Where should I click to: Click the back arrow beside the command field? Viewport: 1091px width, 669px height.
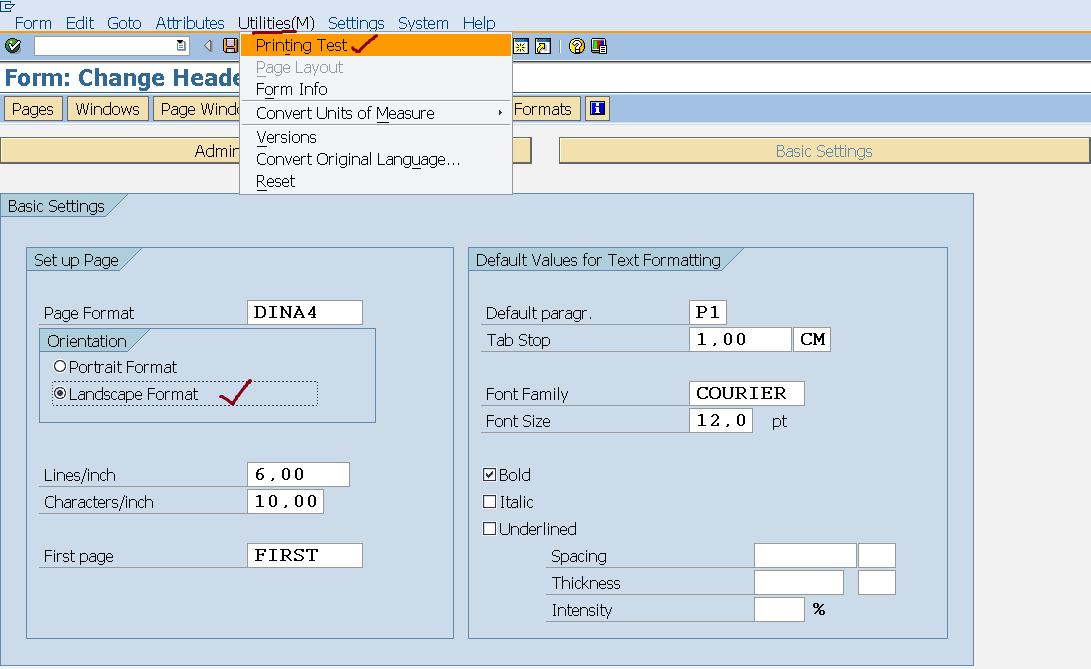[208, 46]
